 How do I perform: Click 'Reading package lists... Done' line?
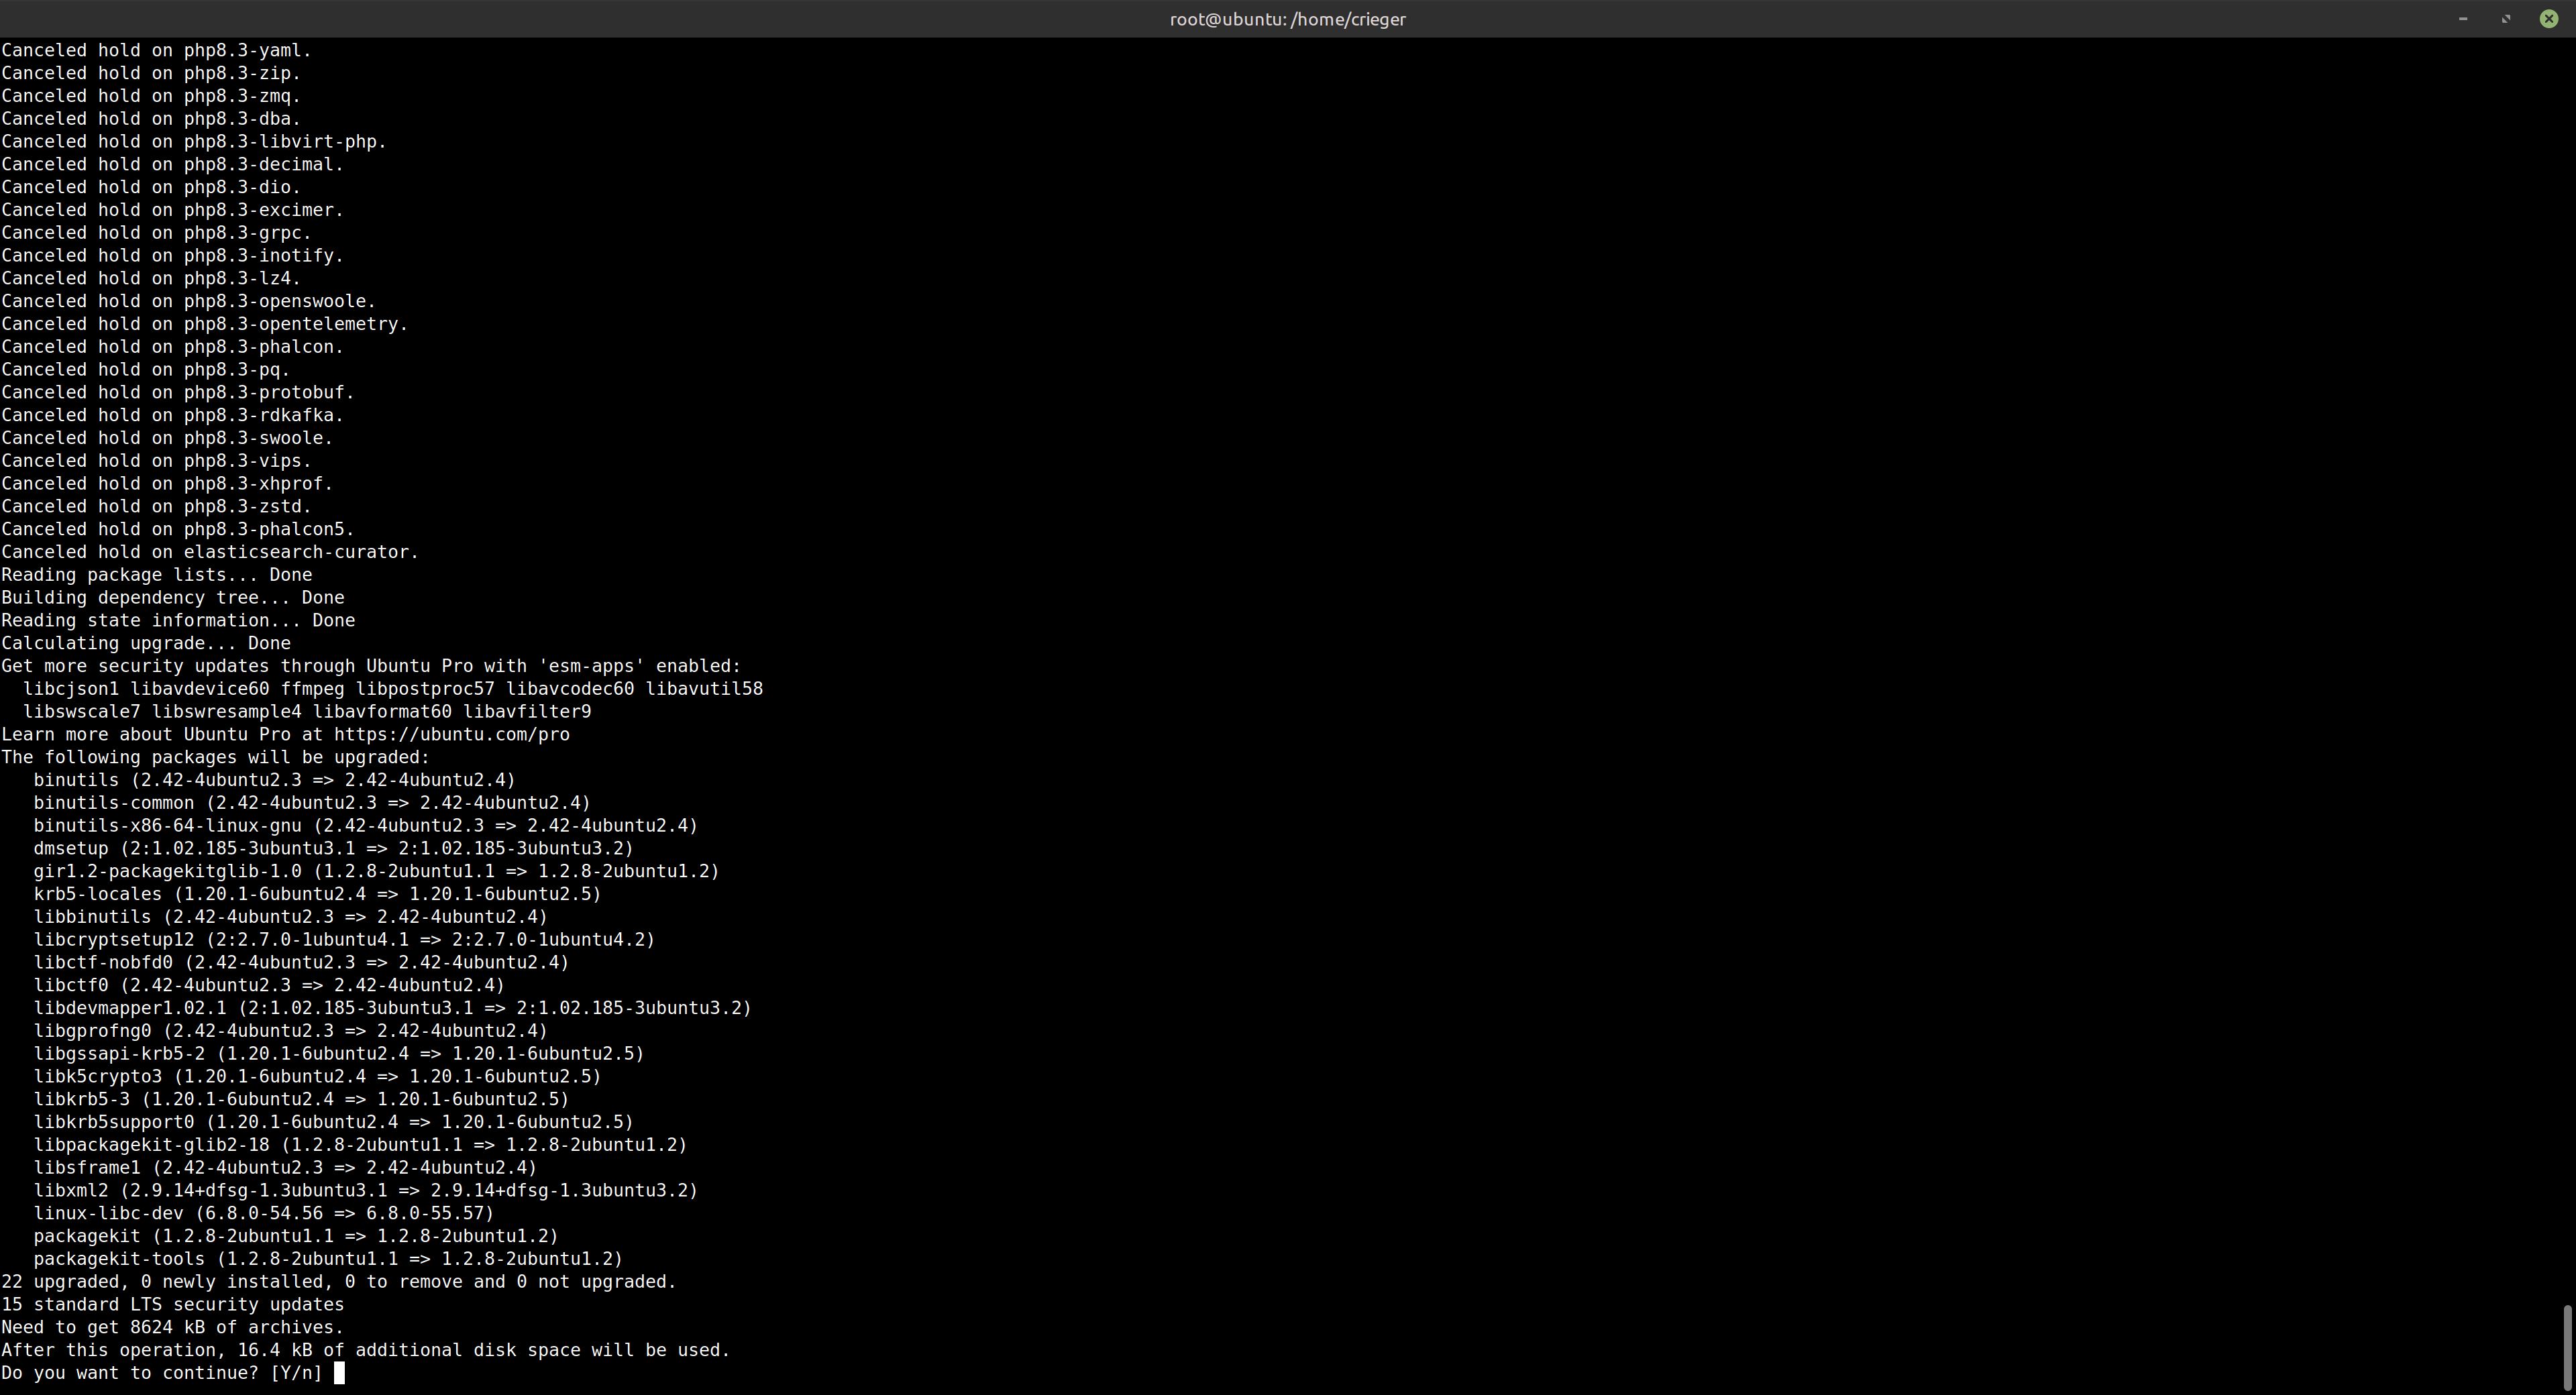point(157,575)
